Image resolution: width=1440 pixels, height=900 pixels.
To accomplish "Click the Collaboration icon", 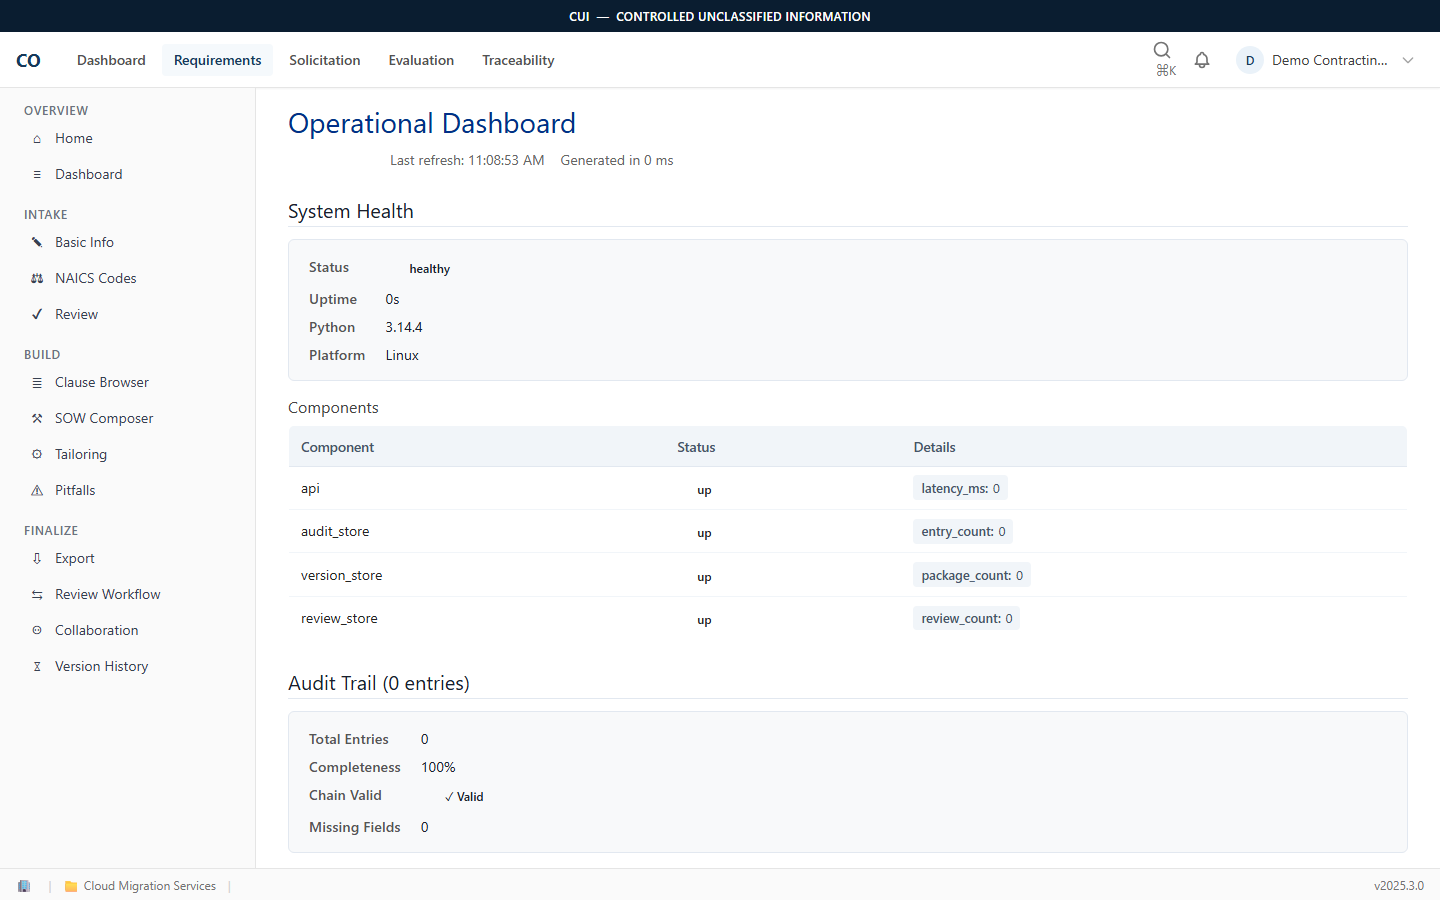I will [37, 631].
